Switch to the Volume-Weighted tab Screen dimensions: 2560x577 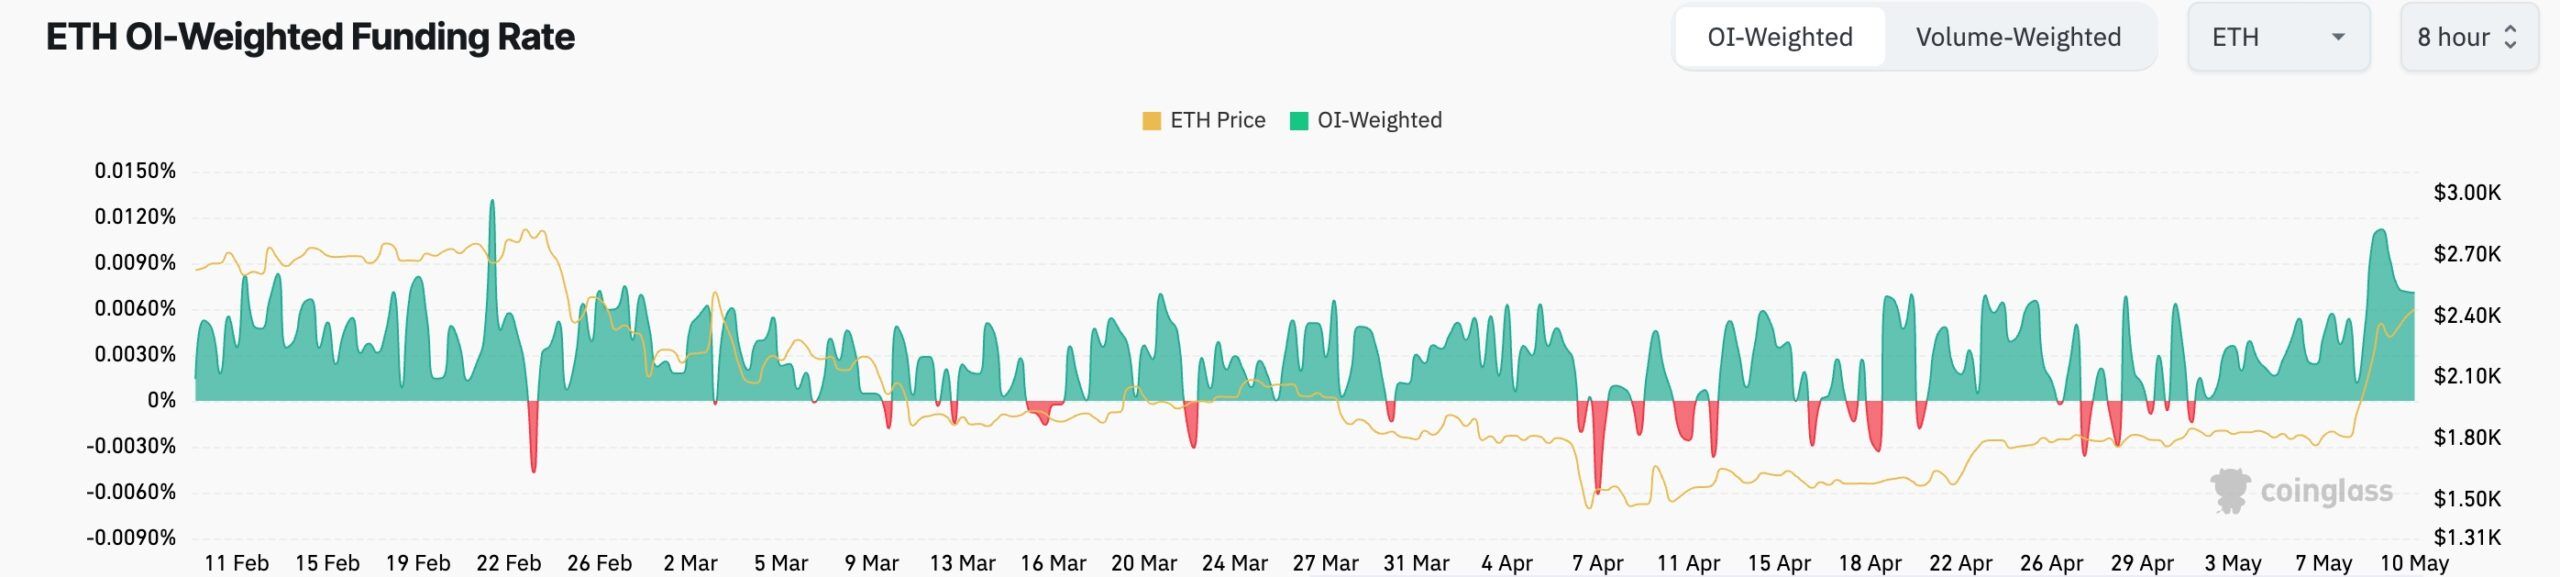click(x=2018, y=37)
